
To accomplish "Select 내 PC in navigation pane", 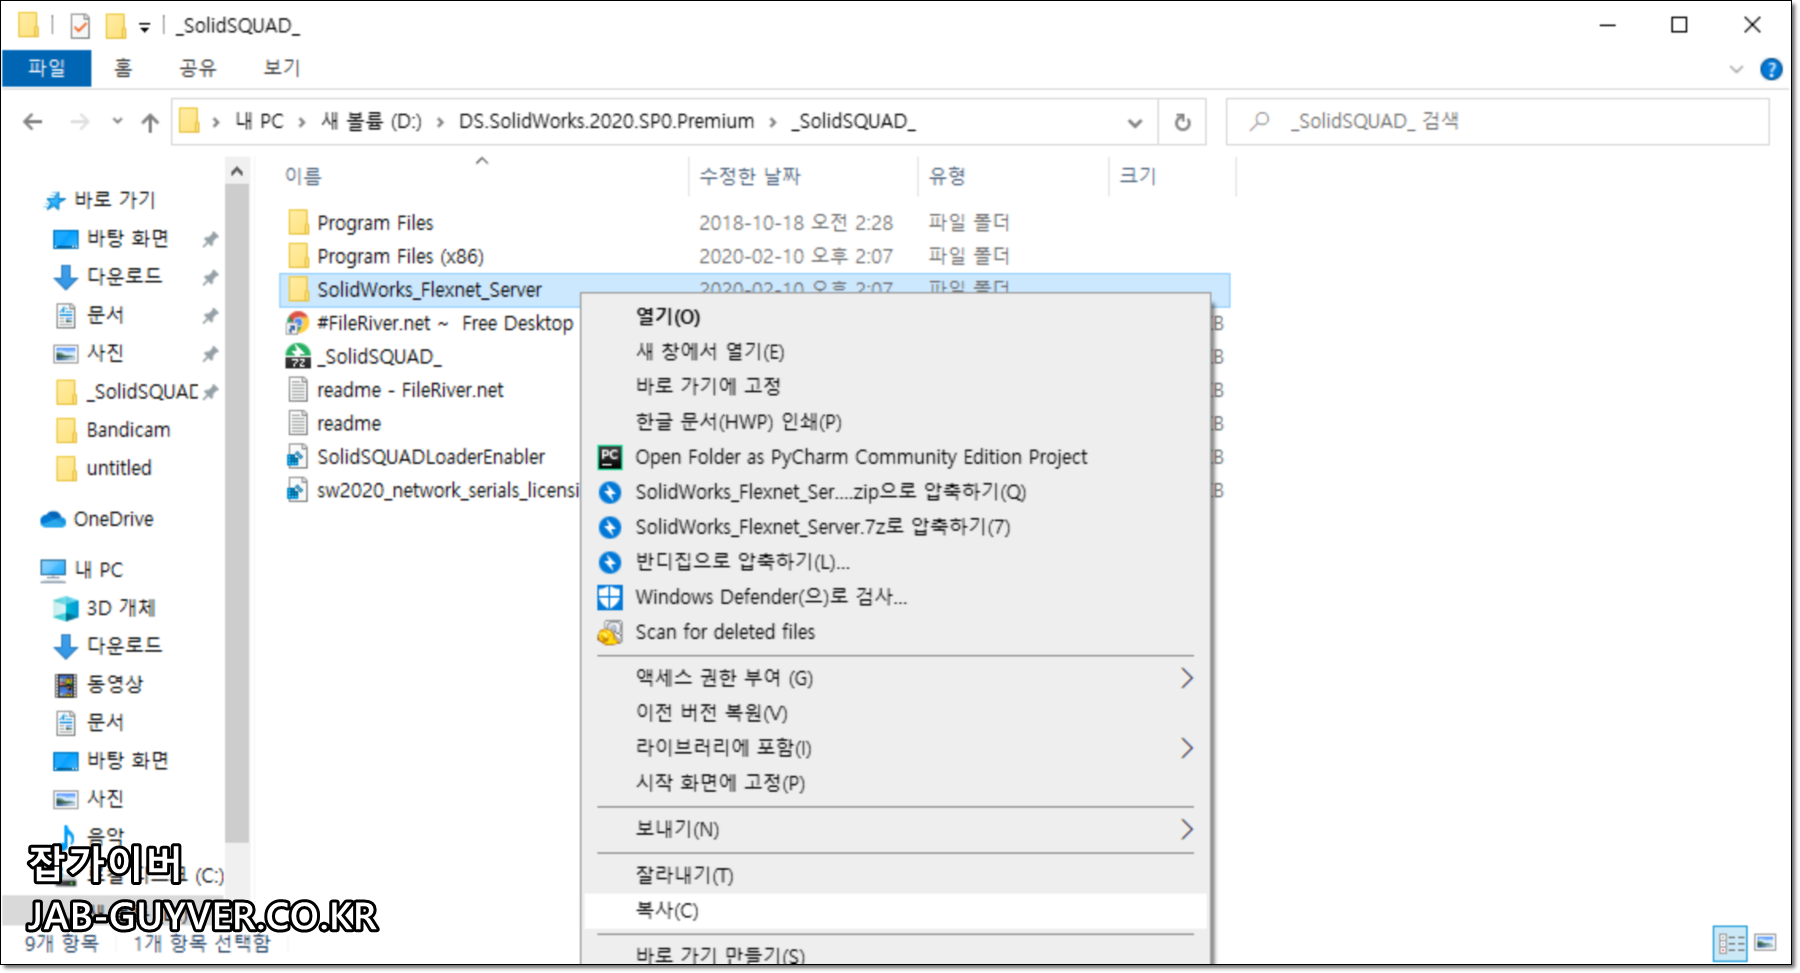I will (82, 570).
